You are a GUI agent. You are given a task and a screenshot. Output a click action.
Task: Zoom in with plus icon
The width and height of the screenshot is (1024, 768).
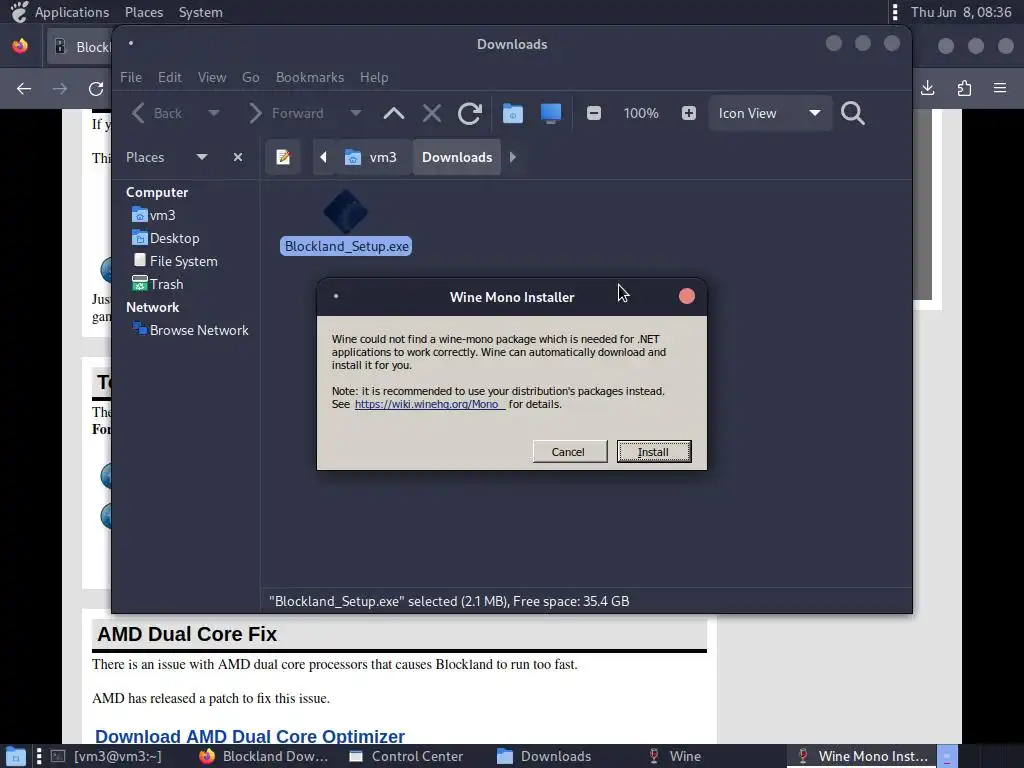[688, 113]
